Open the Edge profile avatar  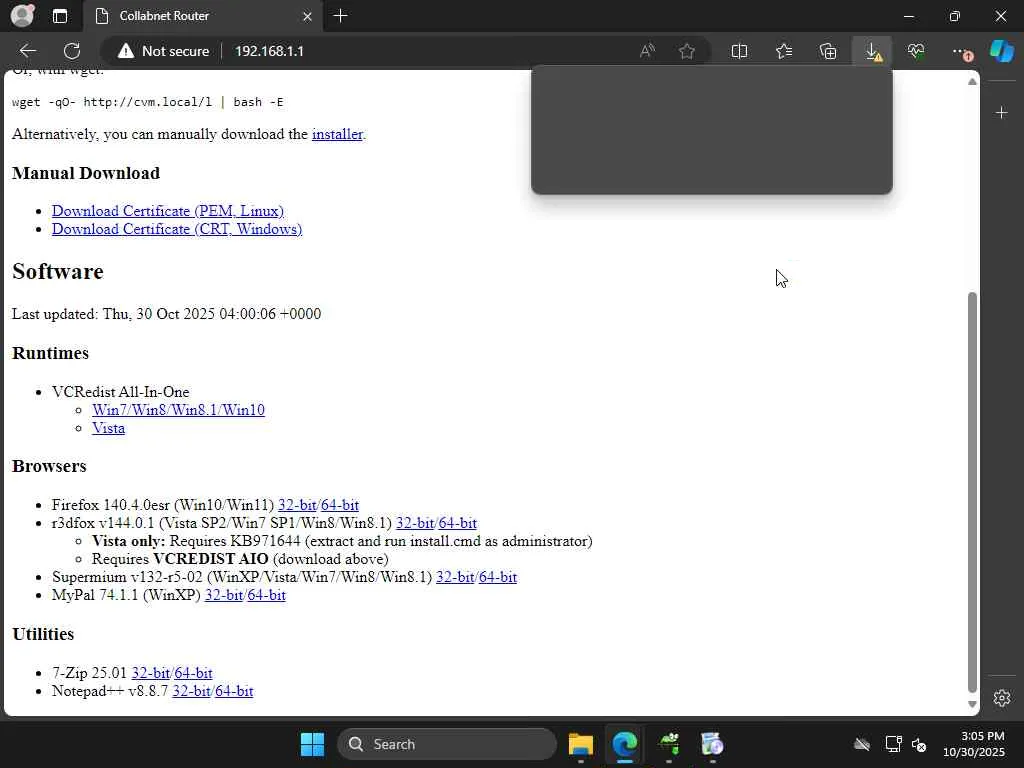[22, 16]
